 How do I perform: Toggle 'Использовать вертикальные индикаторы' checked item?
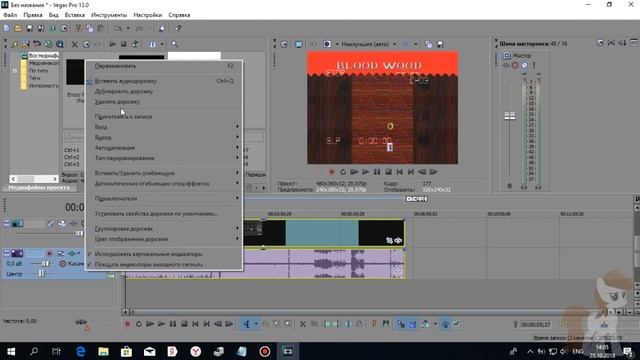coord(165,254)
